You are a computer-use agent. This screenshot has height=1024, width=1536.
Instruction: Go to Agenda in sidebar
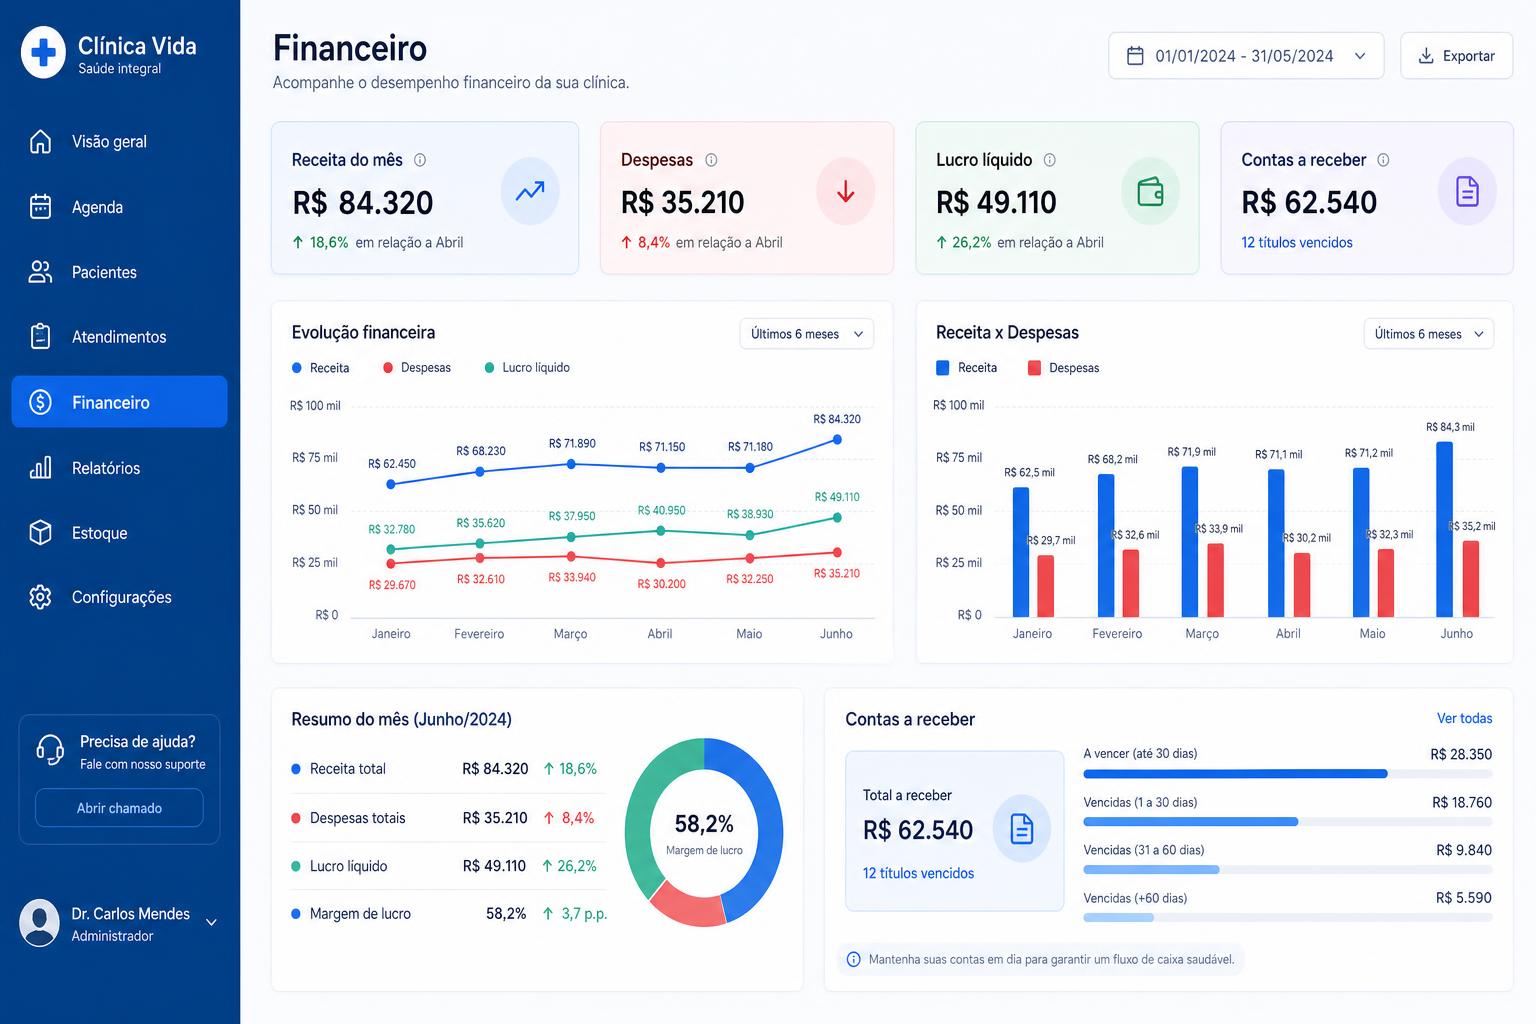pos(119,207)
